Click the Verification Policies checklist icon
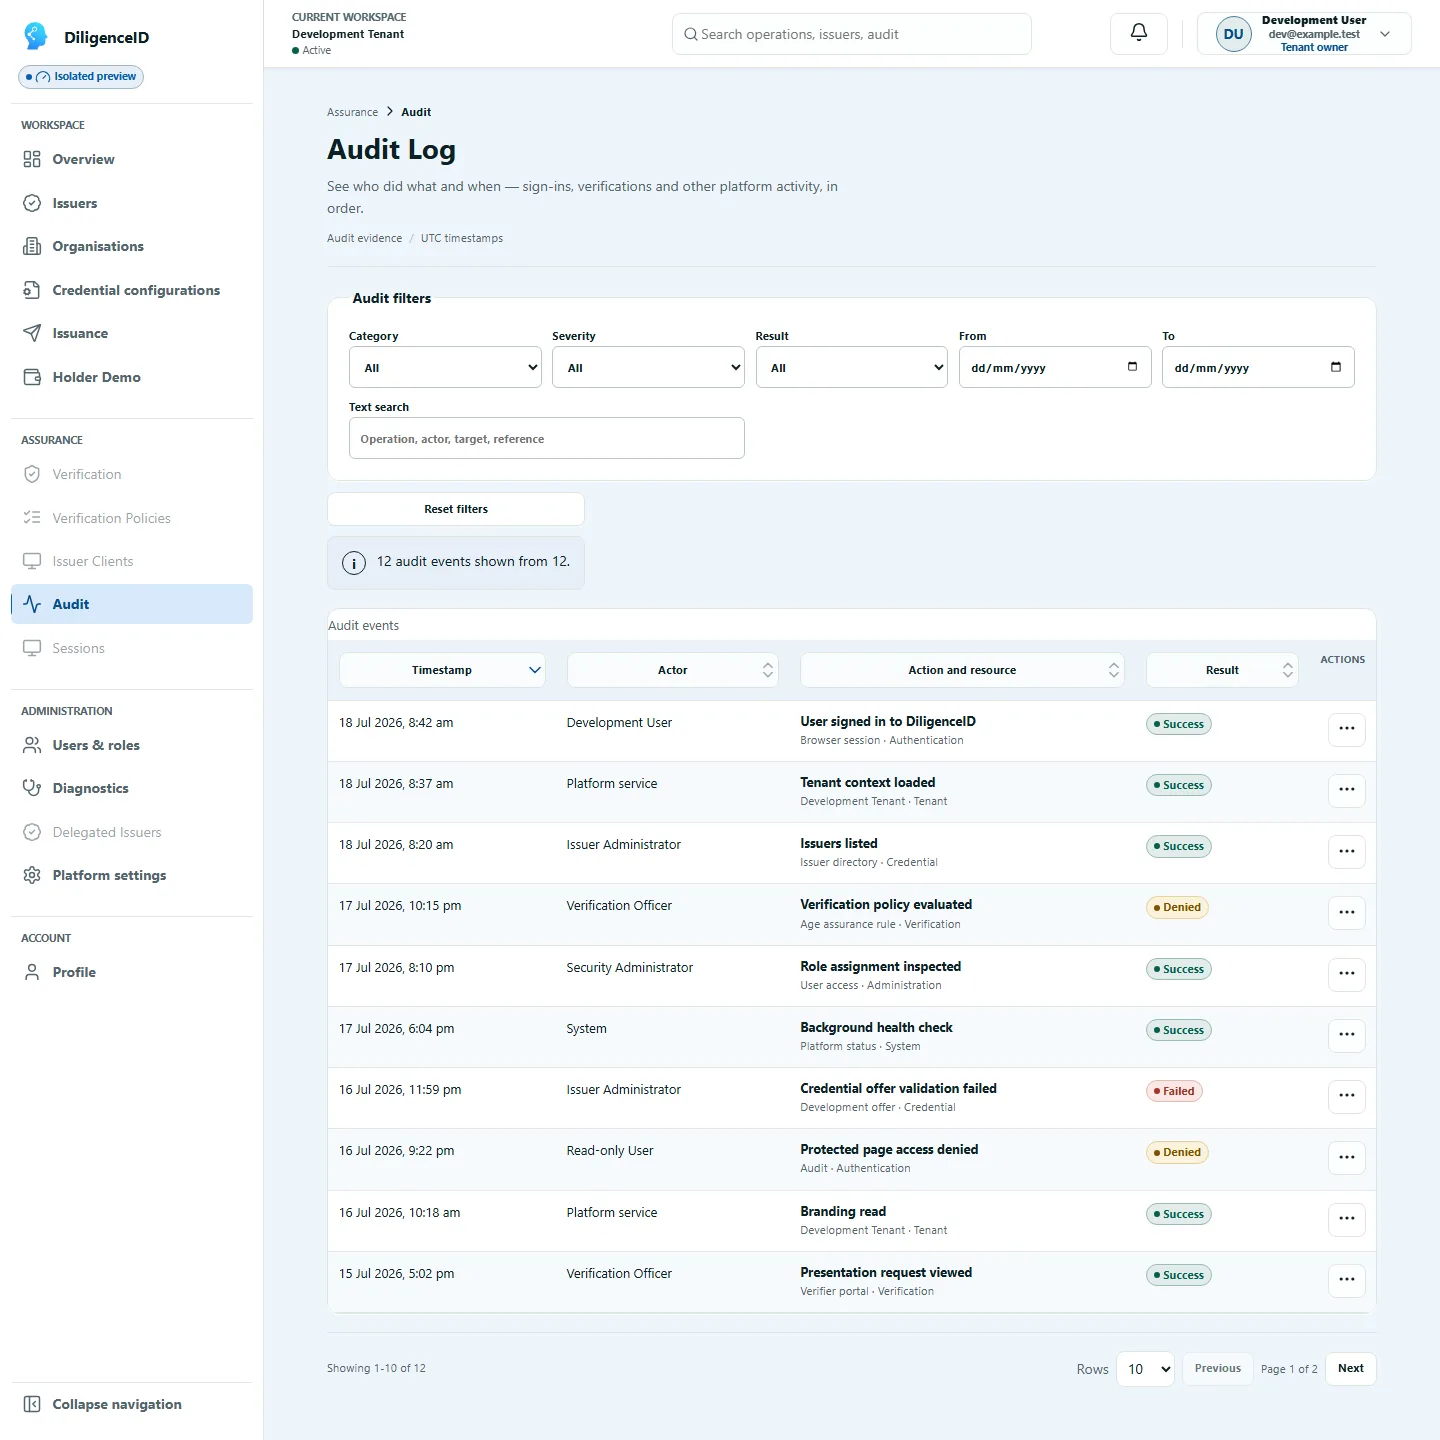Screen dimensions: 1440x1440 [x=32, y=518]
